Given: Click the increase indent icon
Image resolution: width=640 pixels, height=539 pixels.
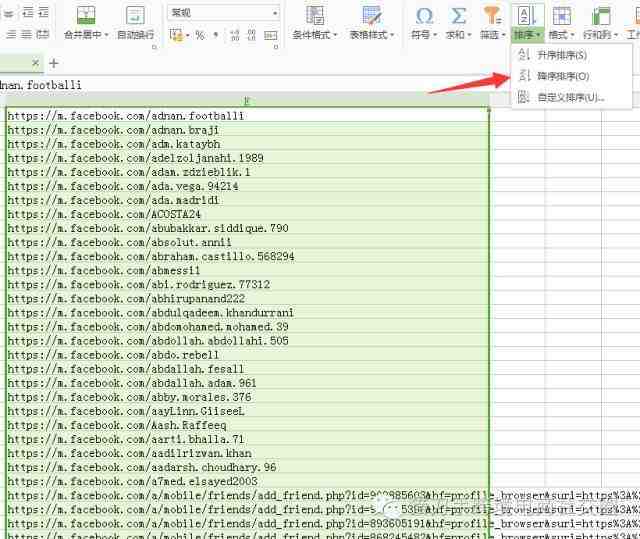Looking at the screenshot, I should (43, 13).
